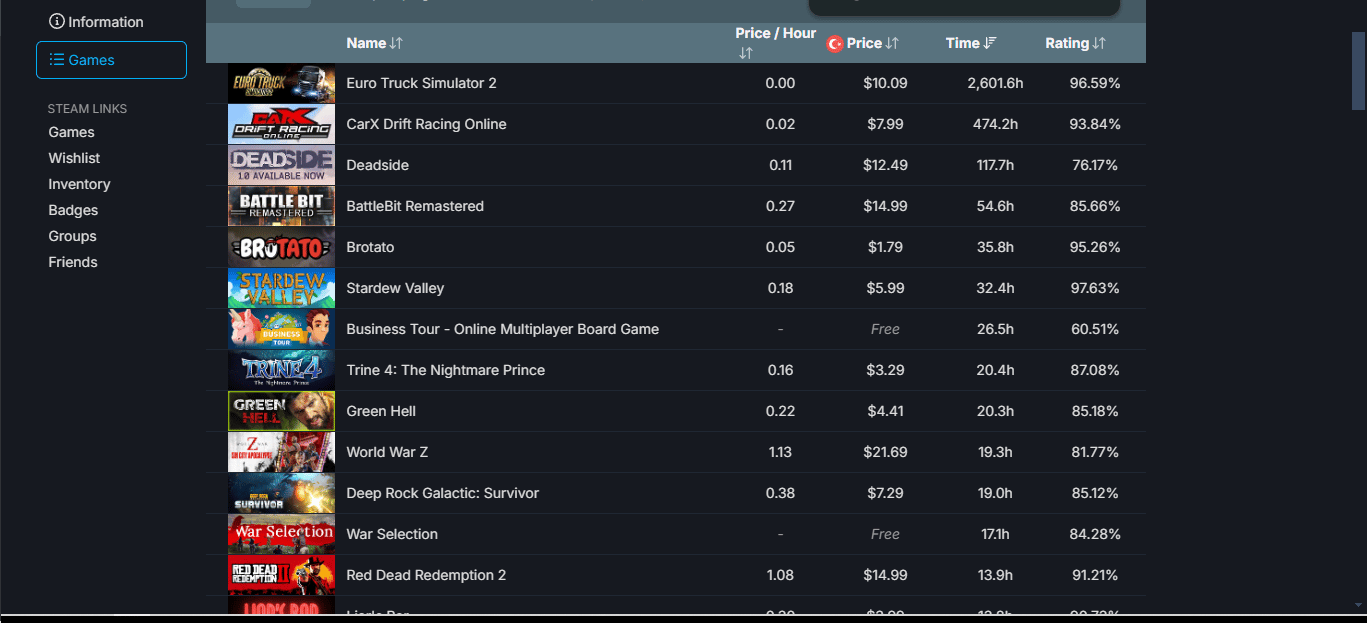This screenshot has width=1367, height=623.
Task: Open the Information section
Action: [x=96, y=22]
